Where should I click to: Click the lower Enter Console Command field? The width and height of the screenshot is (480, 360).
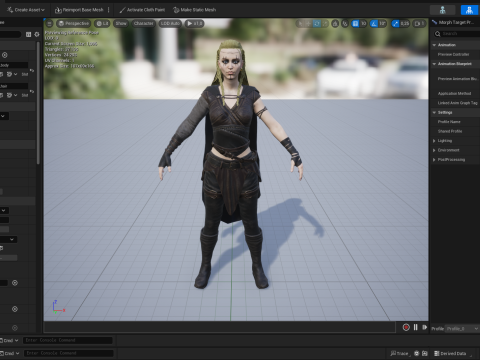(x=69, y=353)
